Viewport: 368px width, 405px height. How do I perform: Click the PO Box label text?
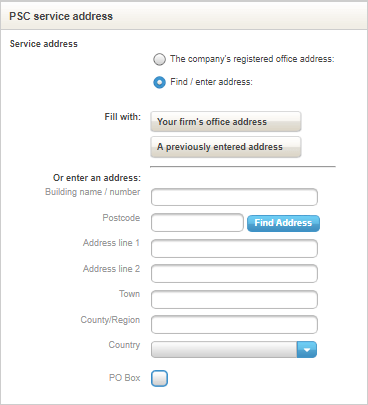[124, 378]
